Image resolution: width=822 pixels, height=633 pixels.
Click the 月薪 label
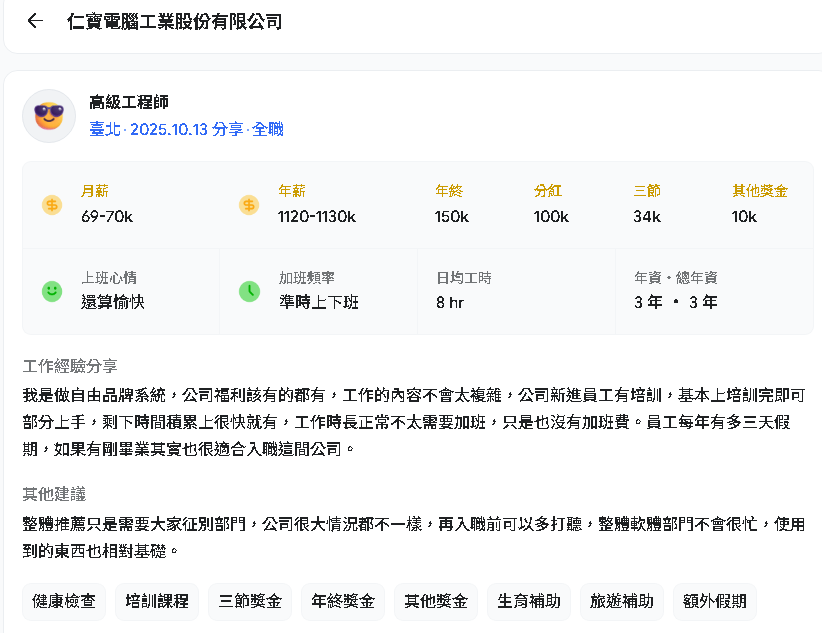[x=95, y=191]
